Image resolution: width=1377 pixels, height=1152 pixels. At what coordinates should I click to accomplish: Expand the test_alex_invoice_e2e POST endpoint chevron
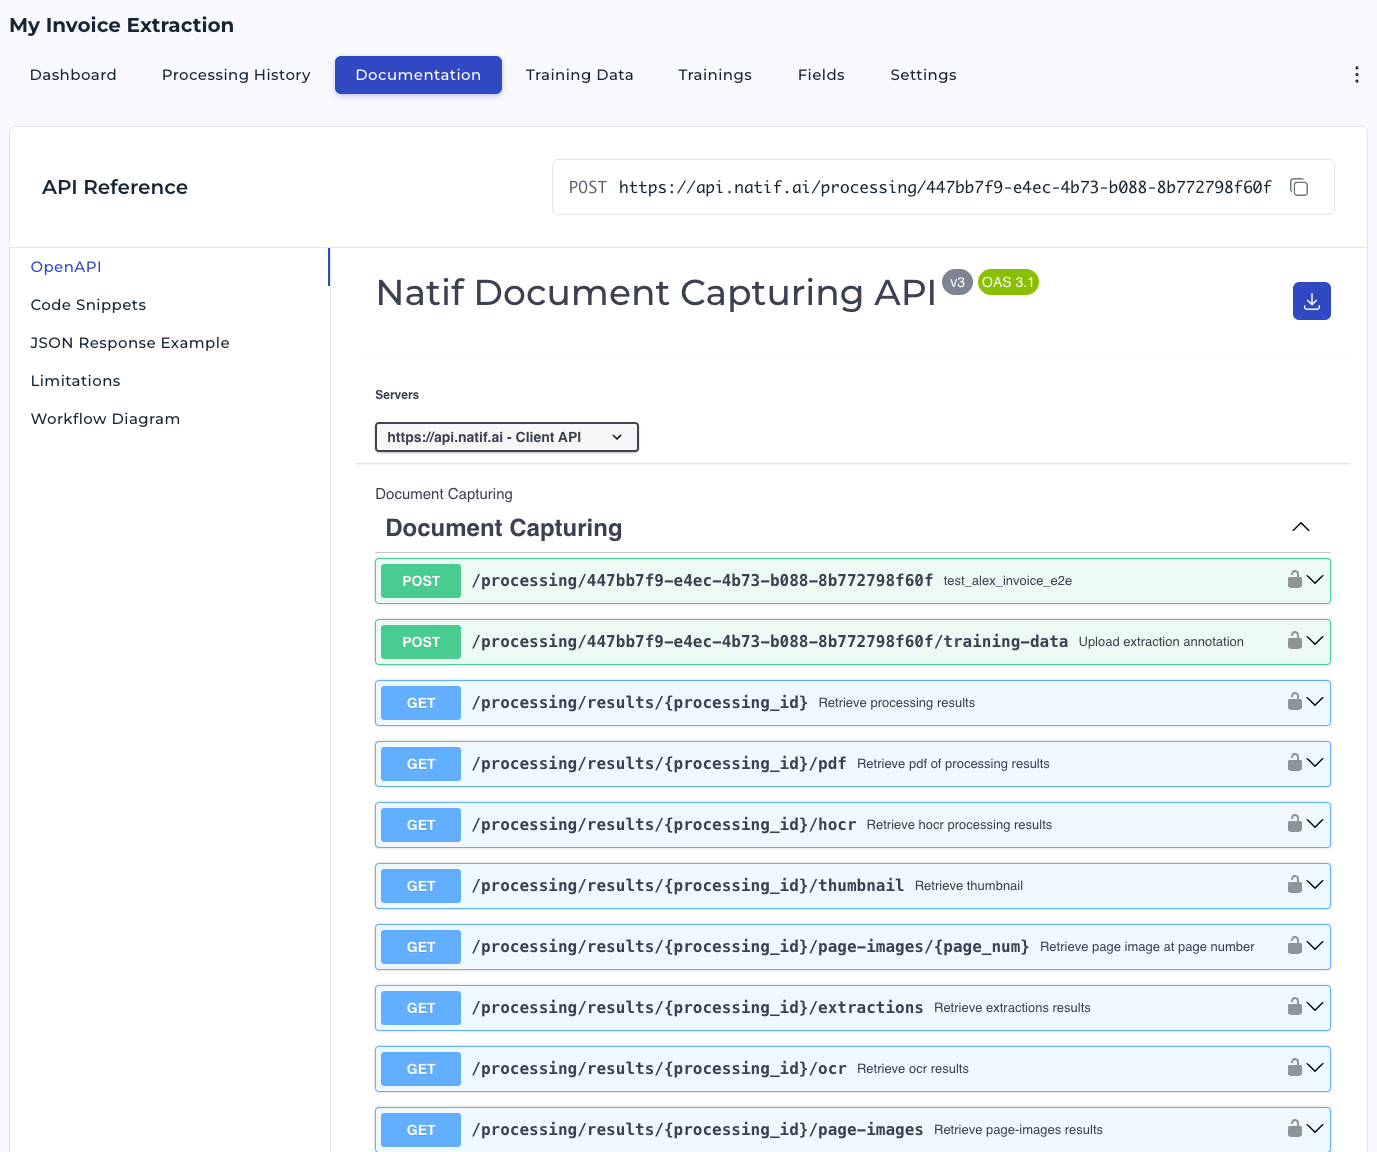pos(1315,579)
